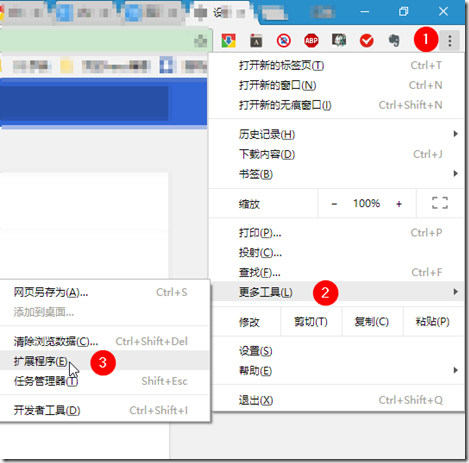Open 开发者工具(D) developer tools

pyautogui.click(x=104, y=410)
